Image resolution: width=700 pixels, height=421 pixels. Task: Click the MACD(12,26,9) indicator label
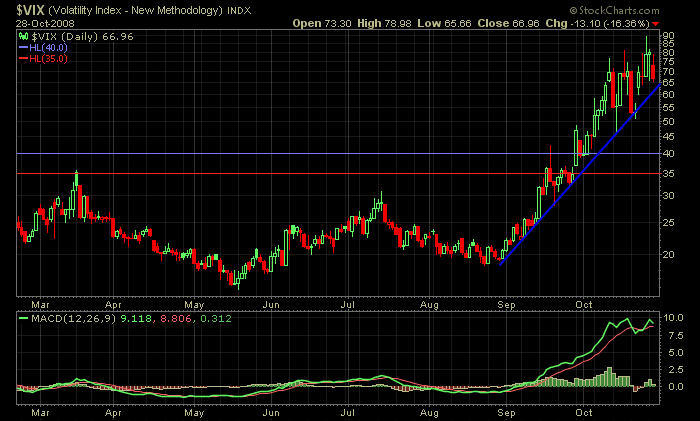(x=74, y=318)
